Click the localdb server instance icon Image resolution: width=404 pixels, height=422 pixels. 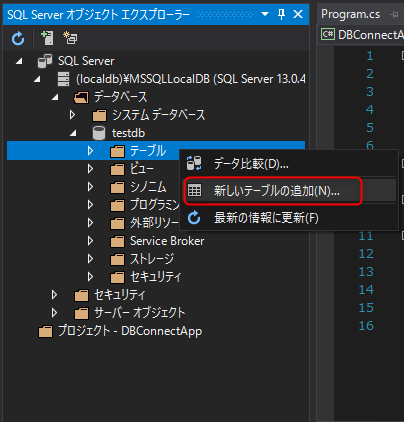click(x=63, y=79)
